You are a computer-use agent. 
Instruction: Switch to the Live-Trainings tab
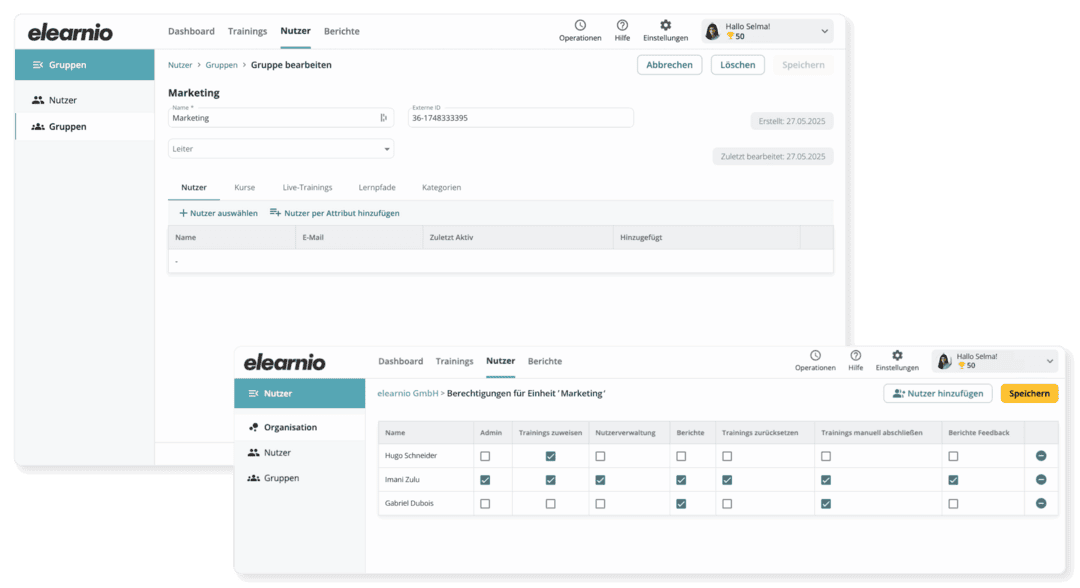307,187
